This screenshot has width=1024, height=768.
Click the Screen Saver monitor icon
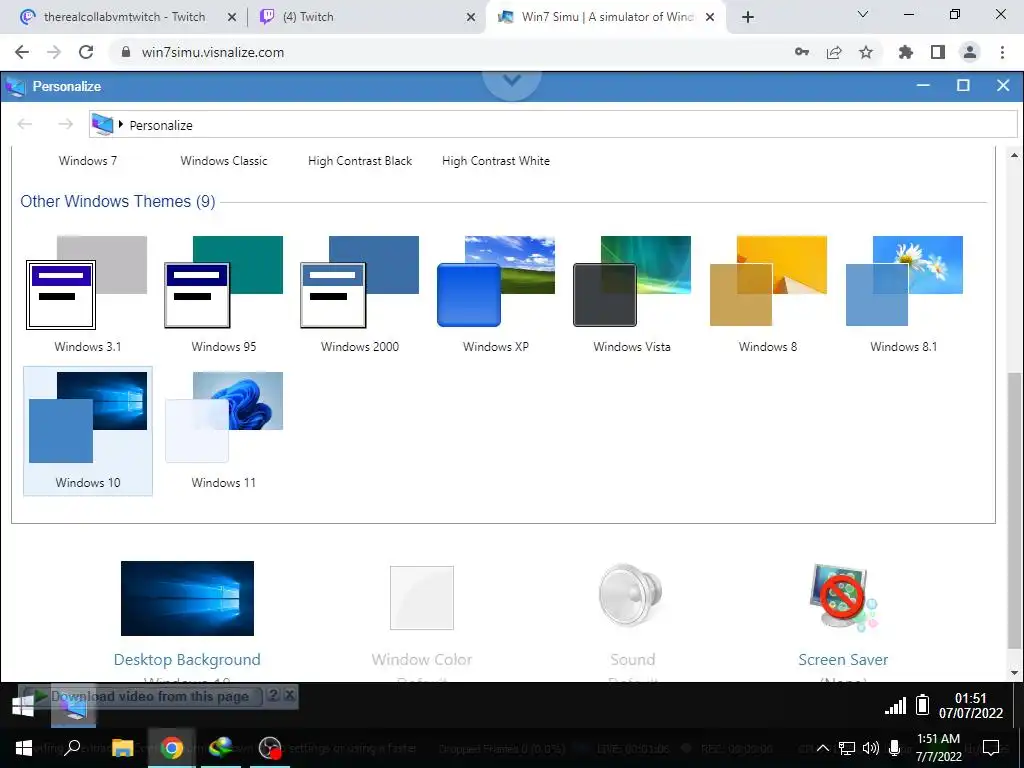coord(843,598)
